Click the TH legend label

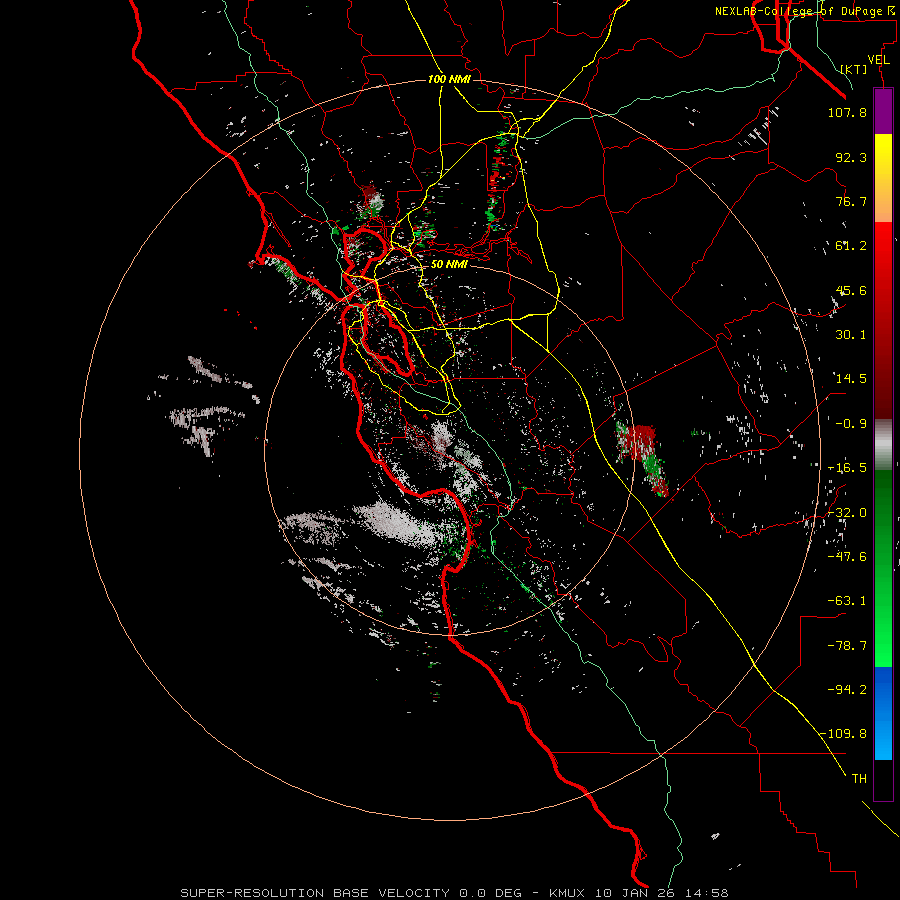click(859, 779)
